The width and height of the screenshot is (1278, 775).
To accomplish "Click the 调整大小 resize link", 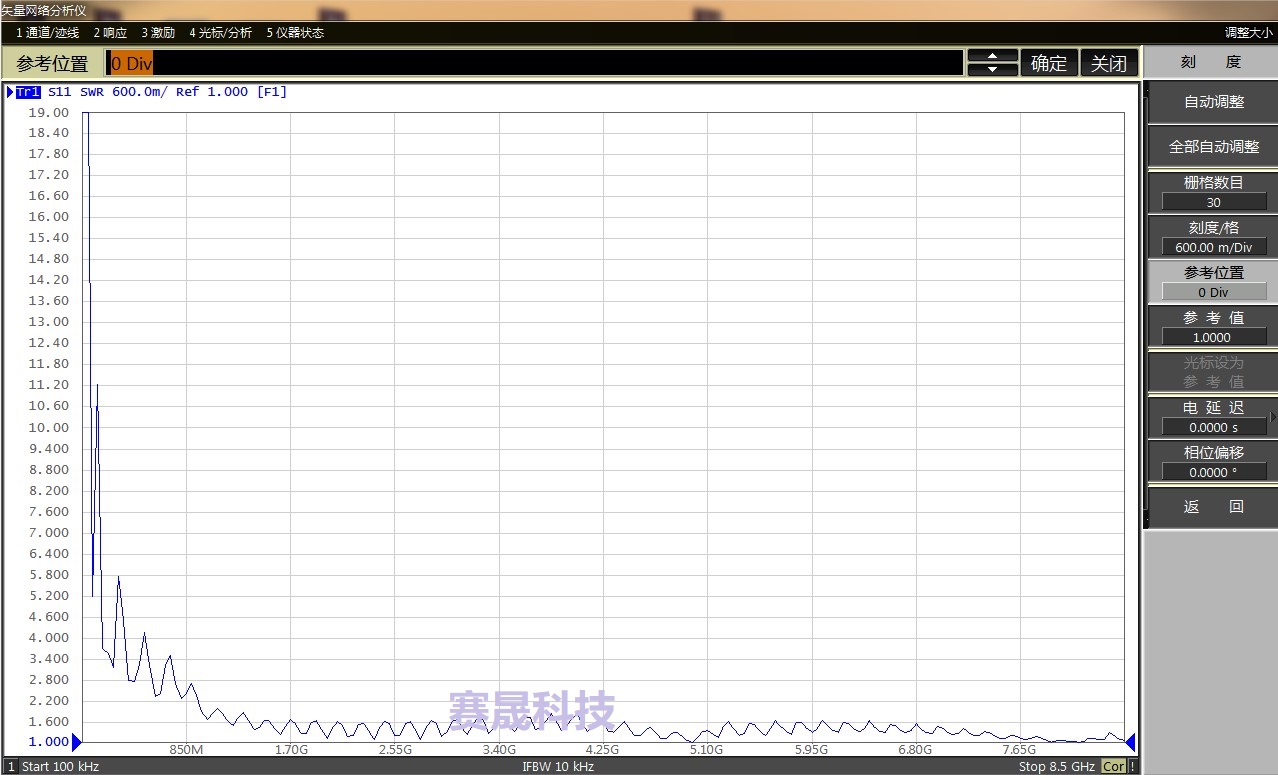I will tap(1249, 31).
